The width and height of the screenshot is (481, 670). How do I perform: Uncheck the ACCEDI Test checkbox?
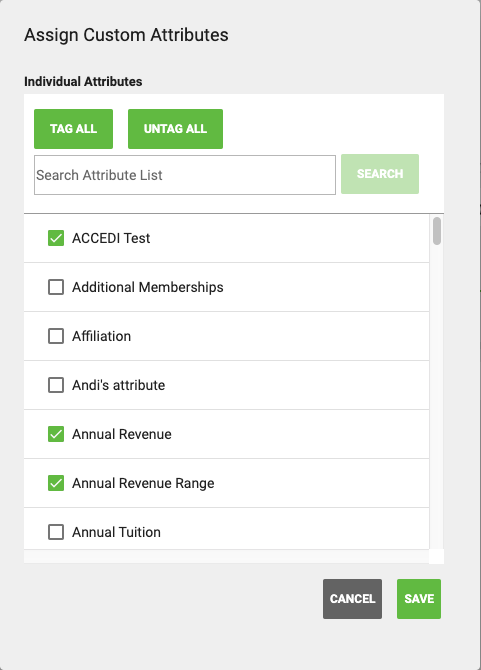point(56,238)
